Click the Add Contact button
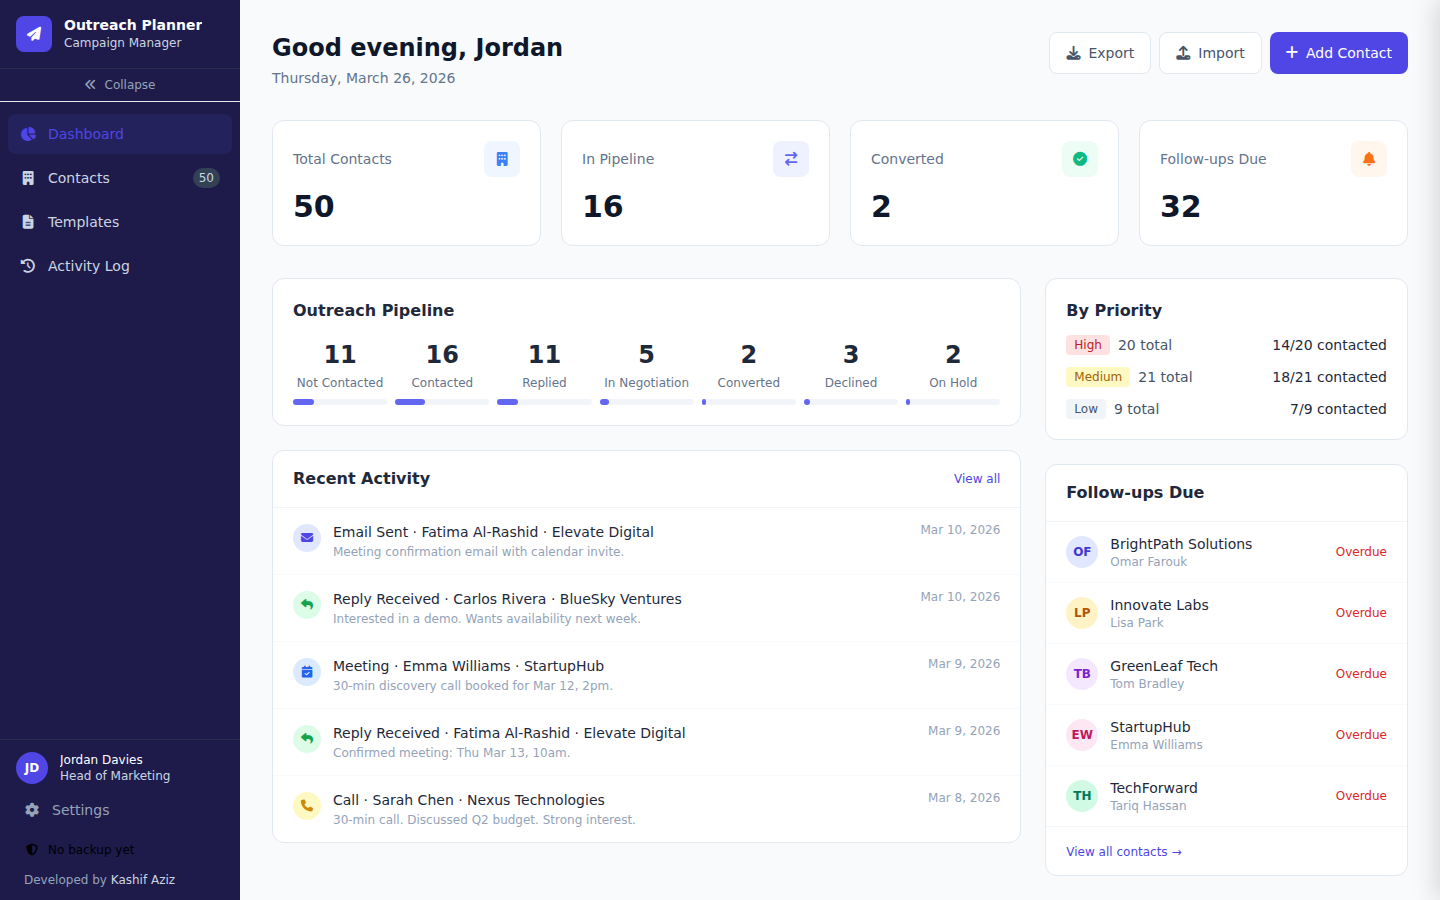This screenshot has height=900, width=1440. click(1338, 52)
